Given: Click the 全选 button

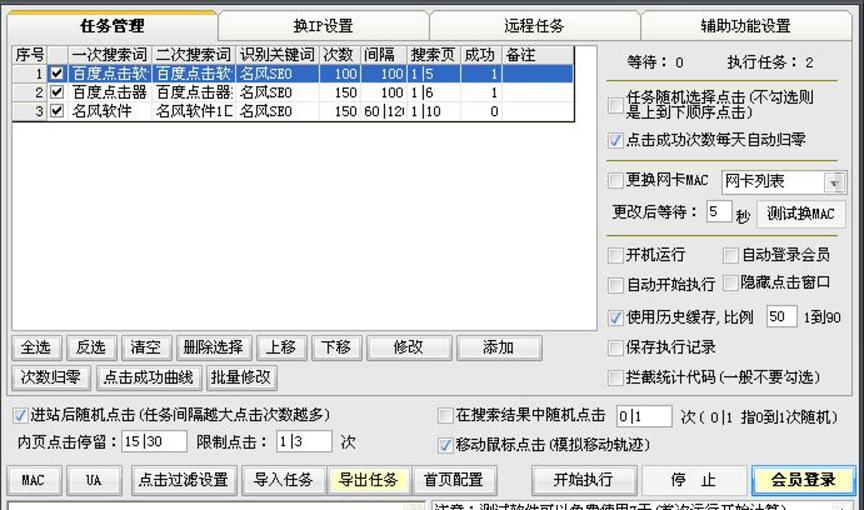Looking at the screenshot, I should 36,348.
